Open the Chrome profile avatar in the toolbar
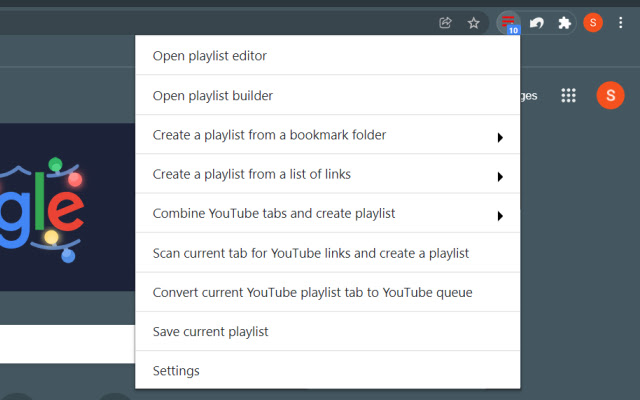 click(593, 22)
